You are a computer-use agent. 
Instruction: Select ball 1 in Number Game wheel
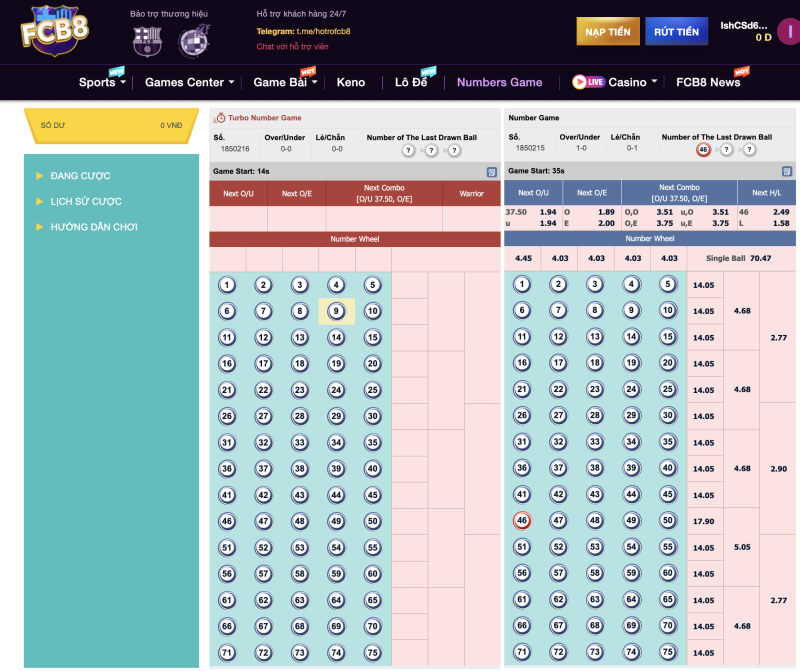click(522, 284)
